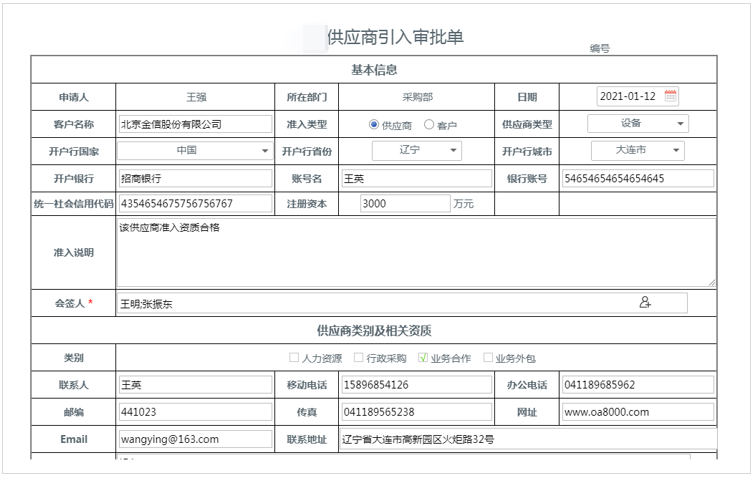
Task: Enable the 行政采购 checkbox
Action: pyautogui.click(x=359, y=357)
